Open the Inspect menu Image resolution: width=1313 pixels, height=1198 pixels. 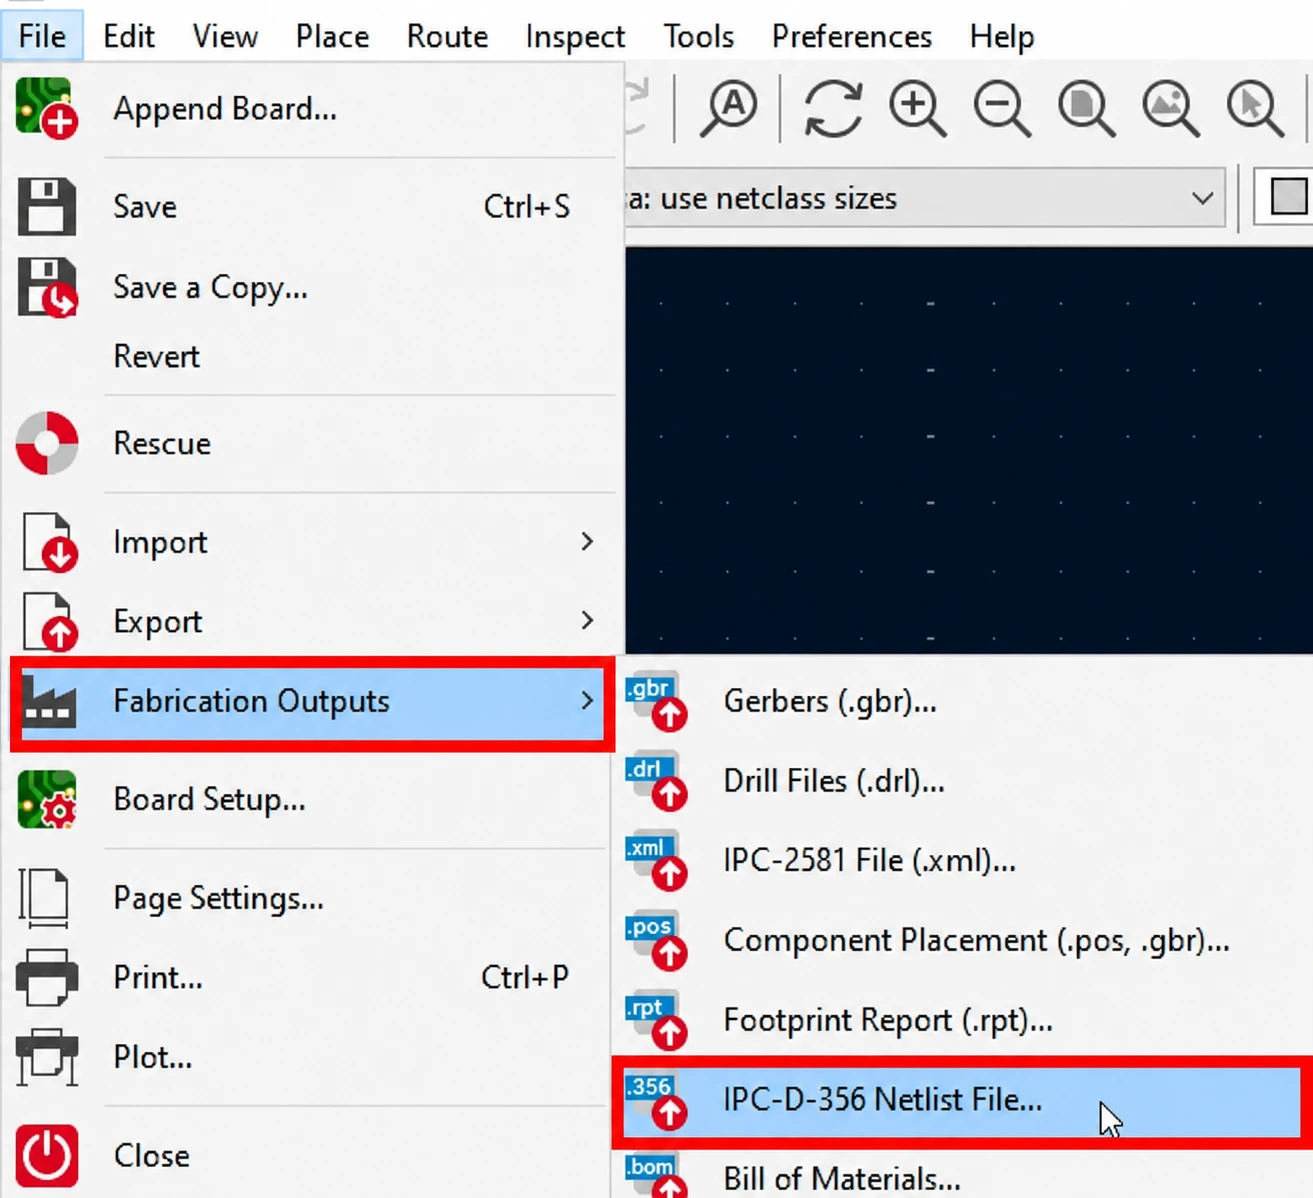575,36
